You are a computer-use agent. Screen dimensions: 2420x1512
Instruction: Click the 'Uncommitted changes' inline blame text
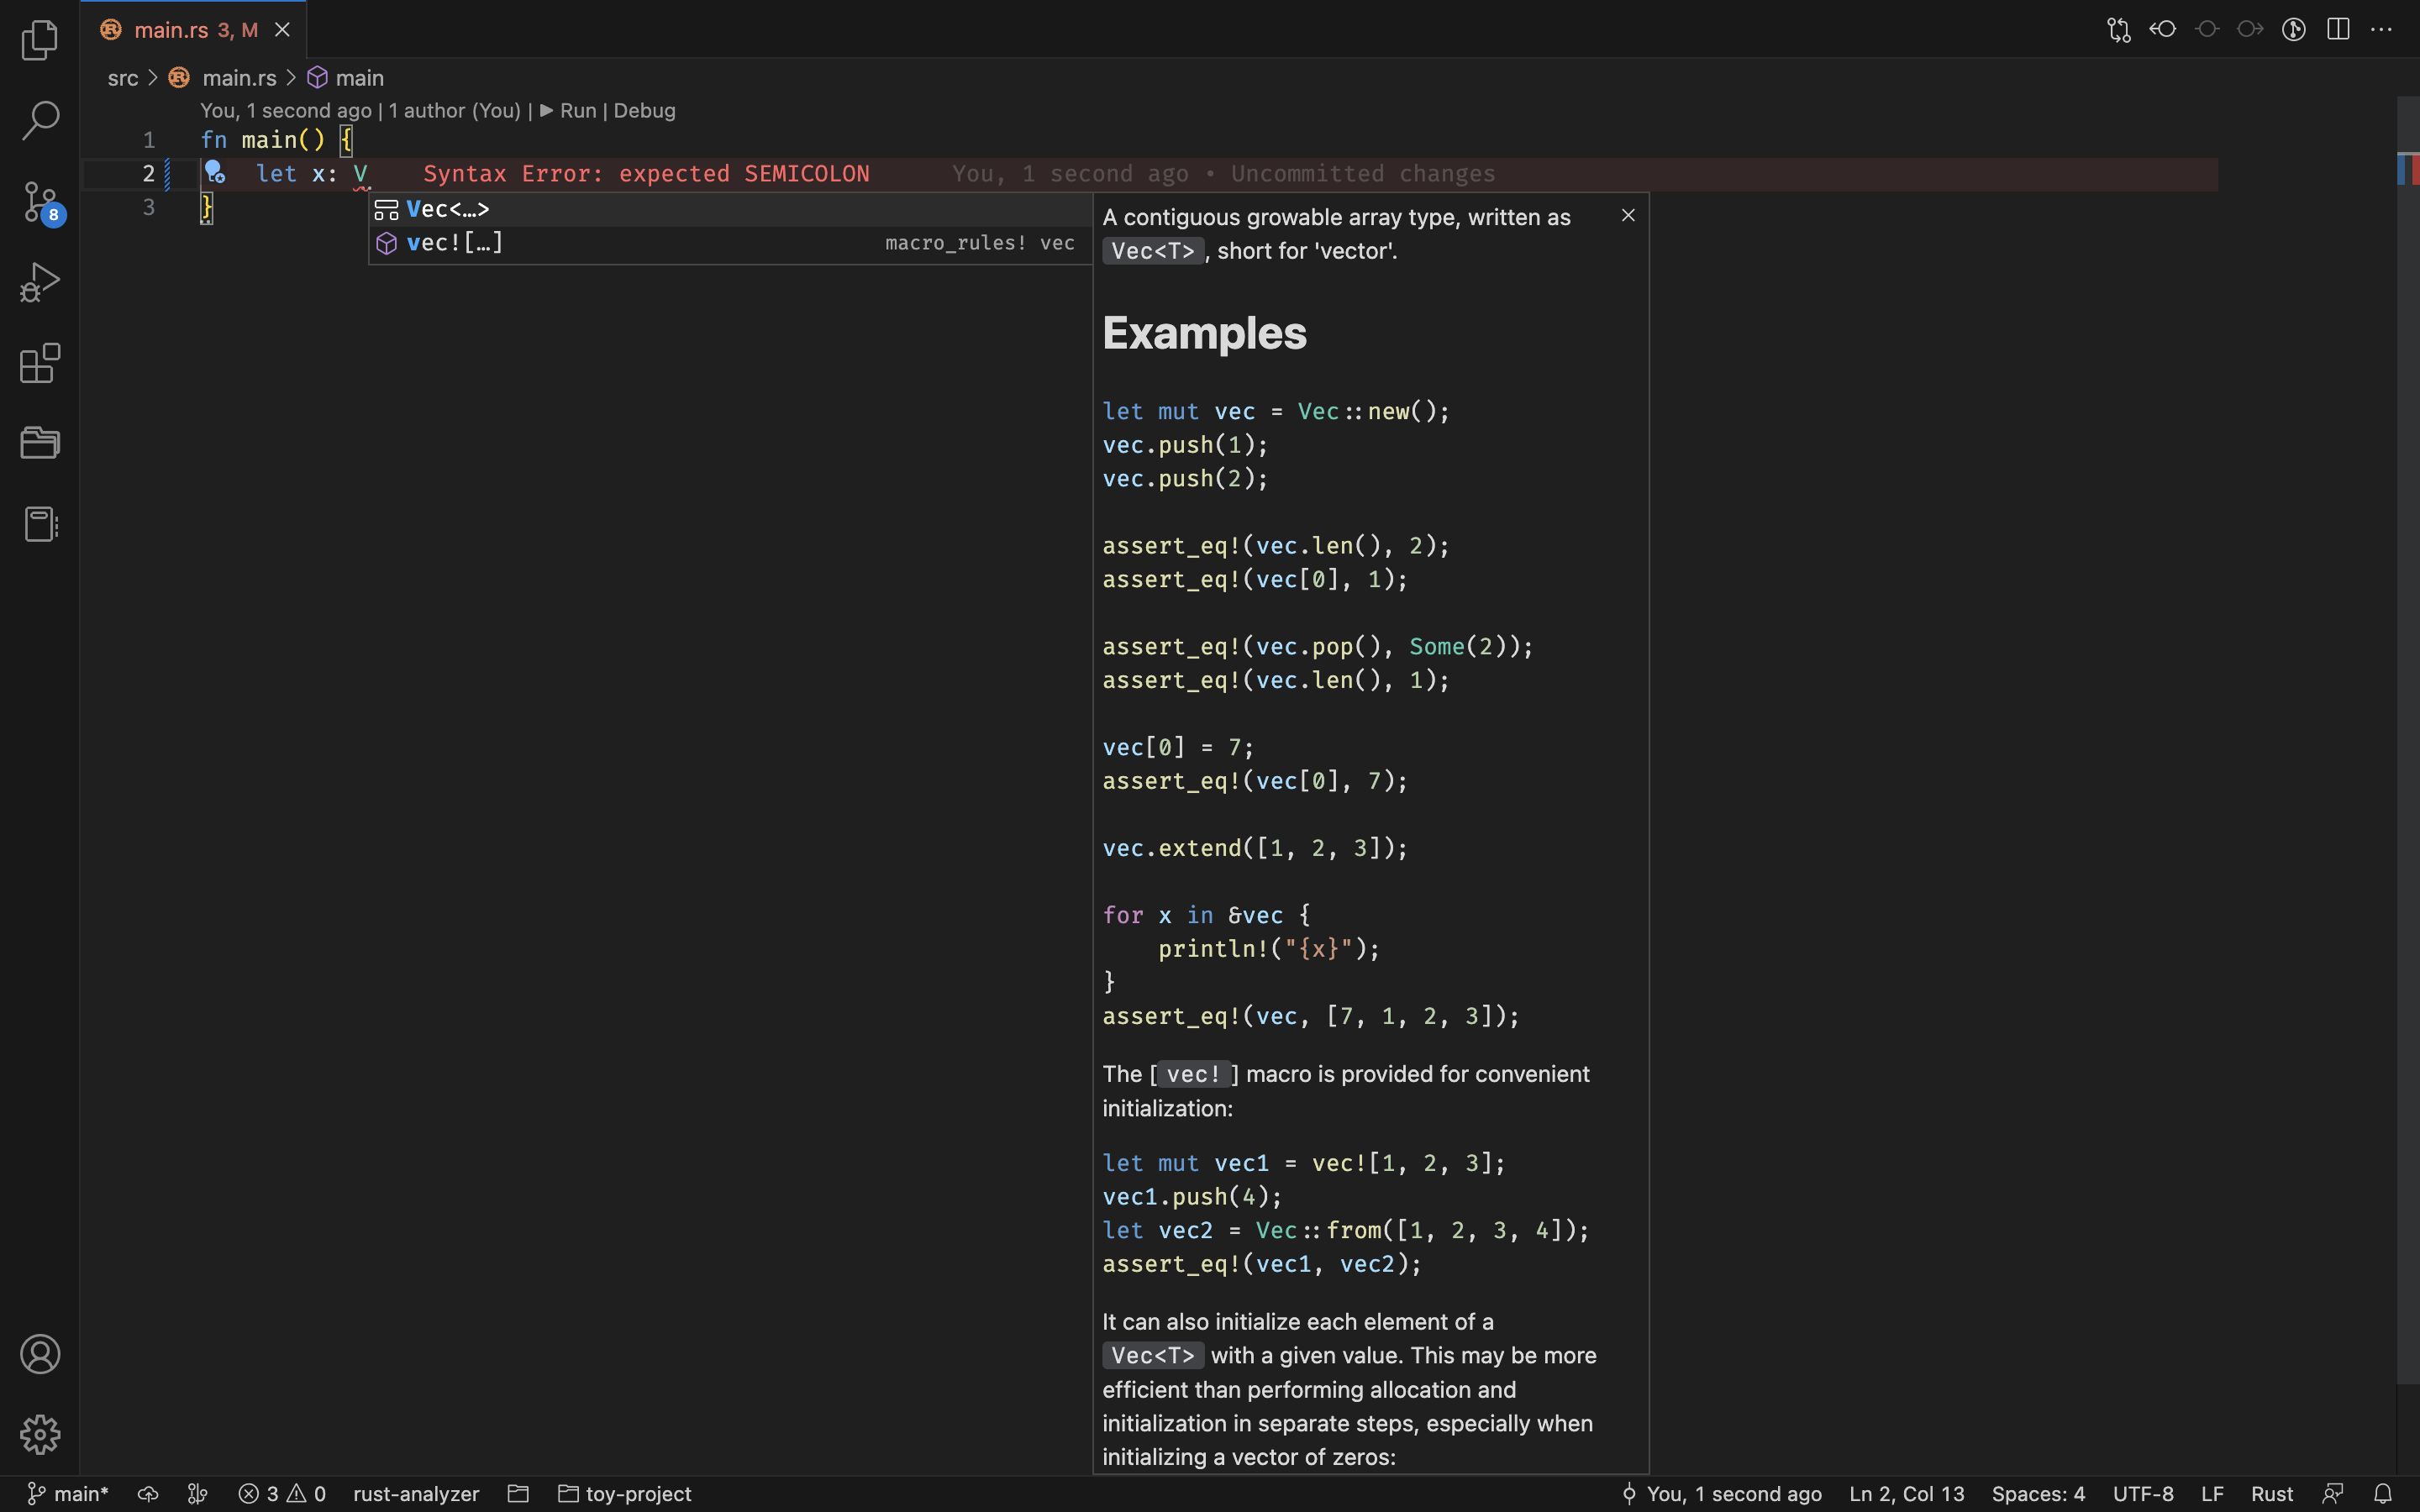coord(1363,174)
